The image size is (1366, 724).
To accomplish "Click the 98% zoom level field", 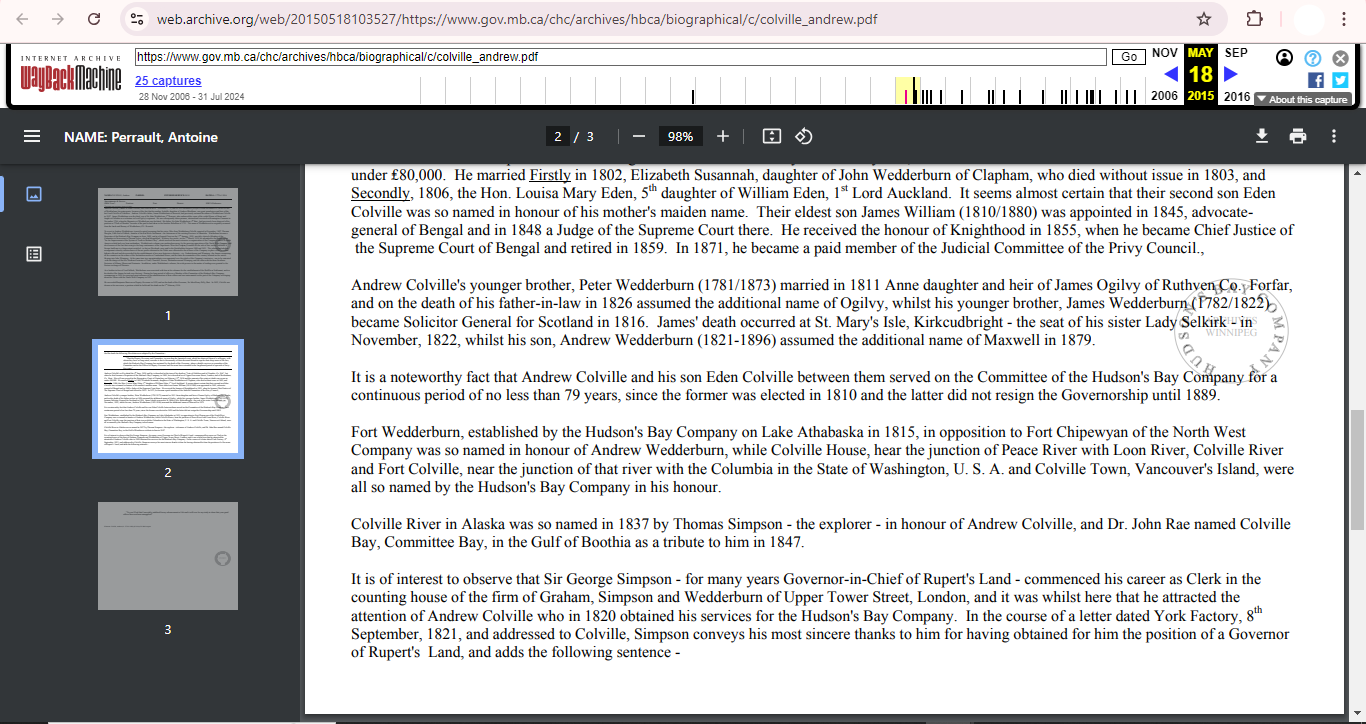I will coord(681,137).
